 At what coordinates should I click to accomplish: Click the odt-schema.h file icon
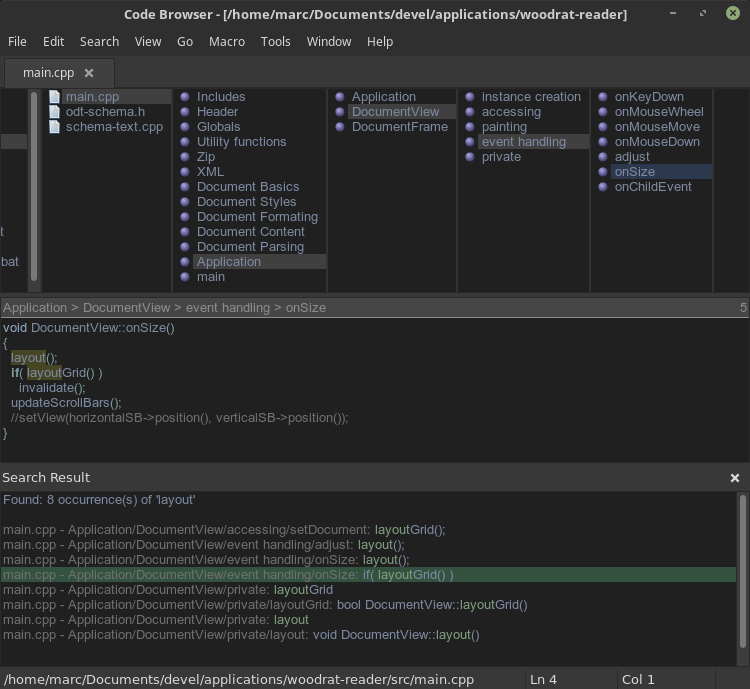click(54, 111)
